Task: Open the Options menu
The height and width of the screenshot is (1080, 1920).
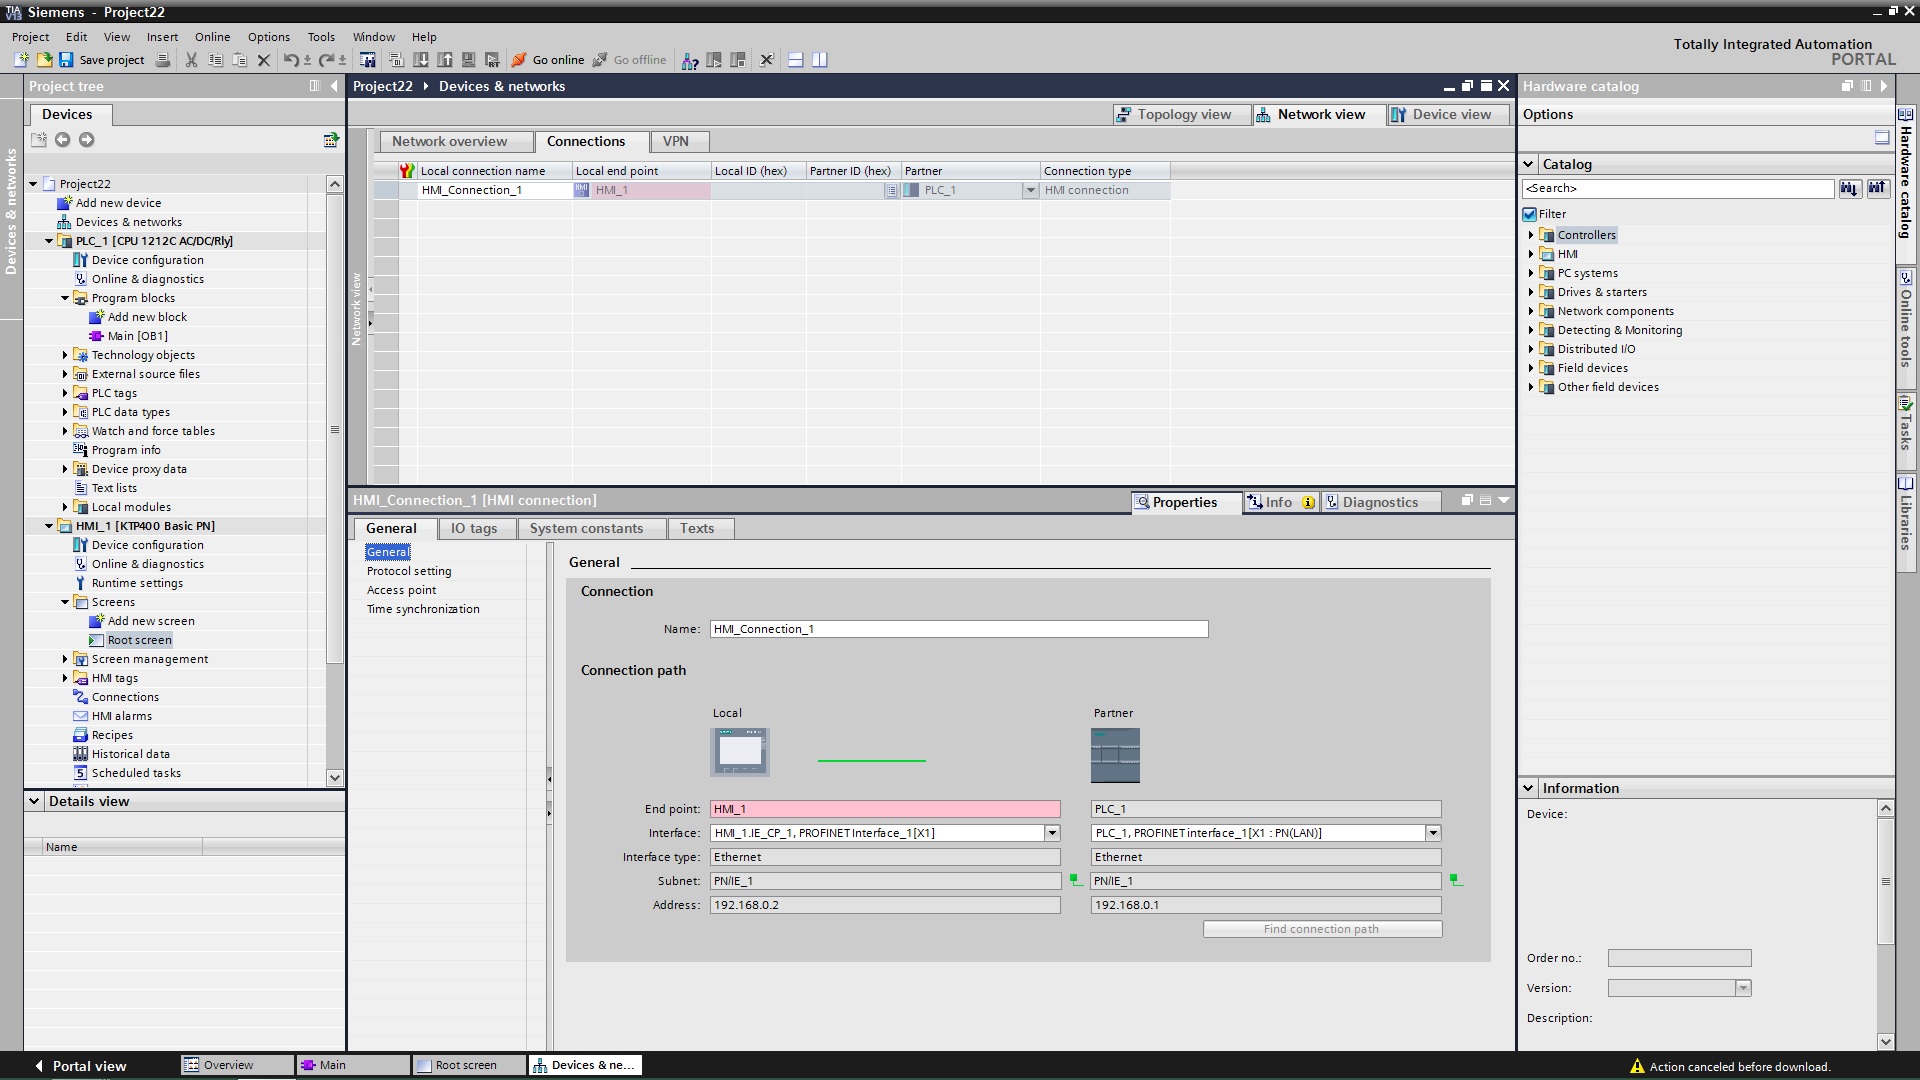Action: [x=269, y=37]
